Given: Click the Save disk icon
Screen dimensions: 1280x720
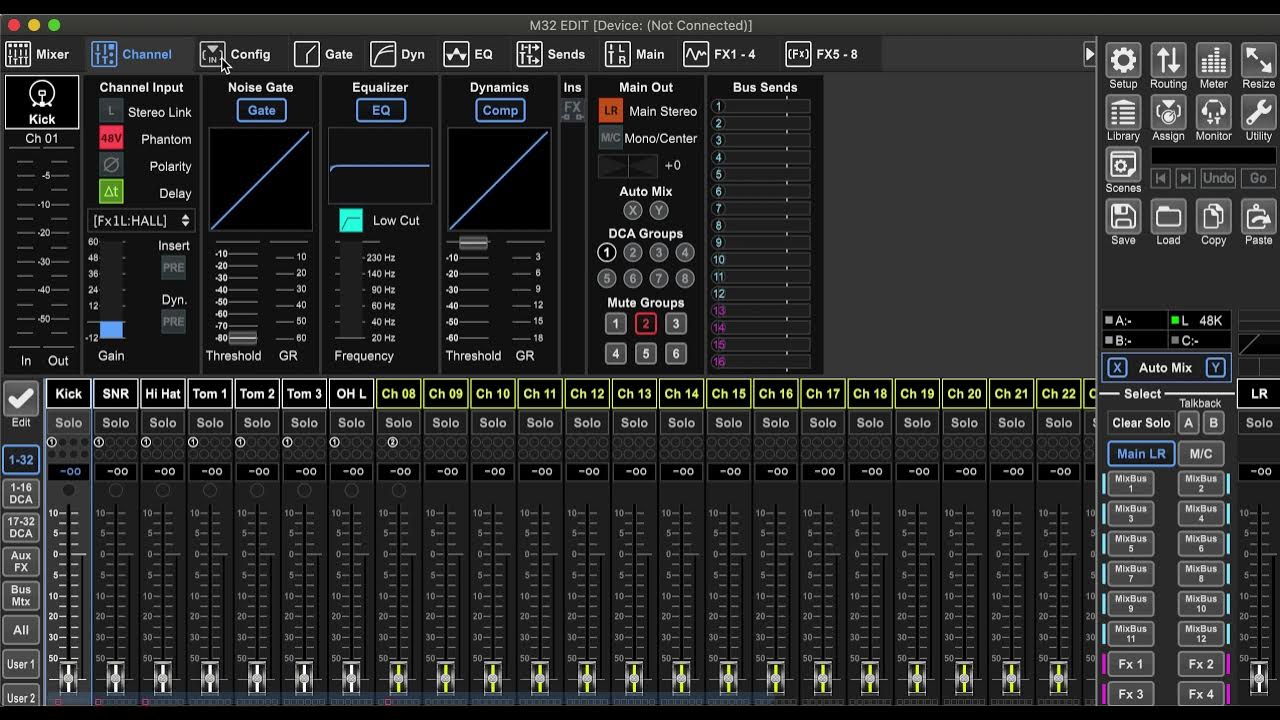Looking at the screenshot, I should coord(1123,216).
